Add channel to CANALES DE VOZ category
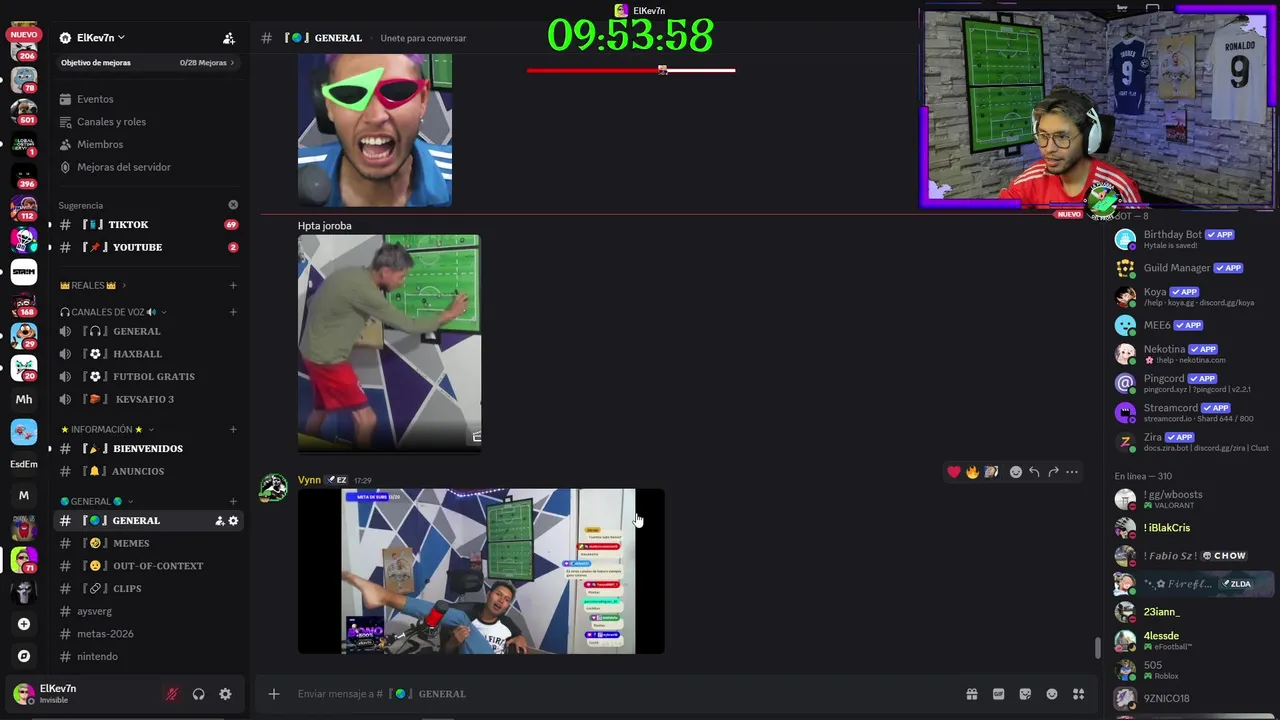This screenshot has height=720, width=1280. coord(233,312)
